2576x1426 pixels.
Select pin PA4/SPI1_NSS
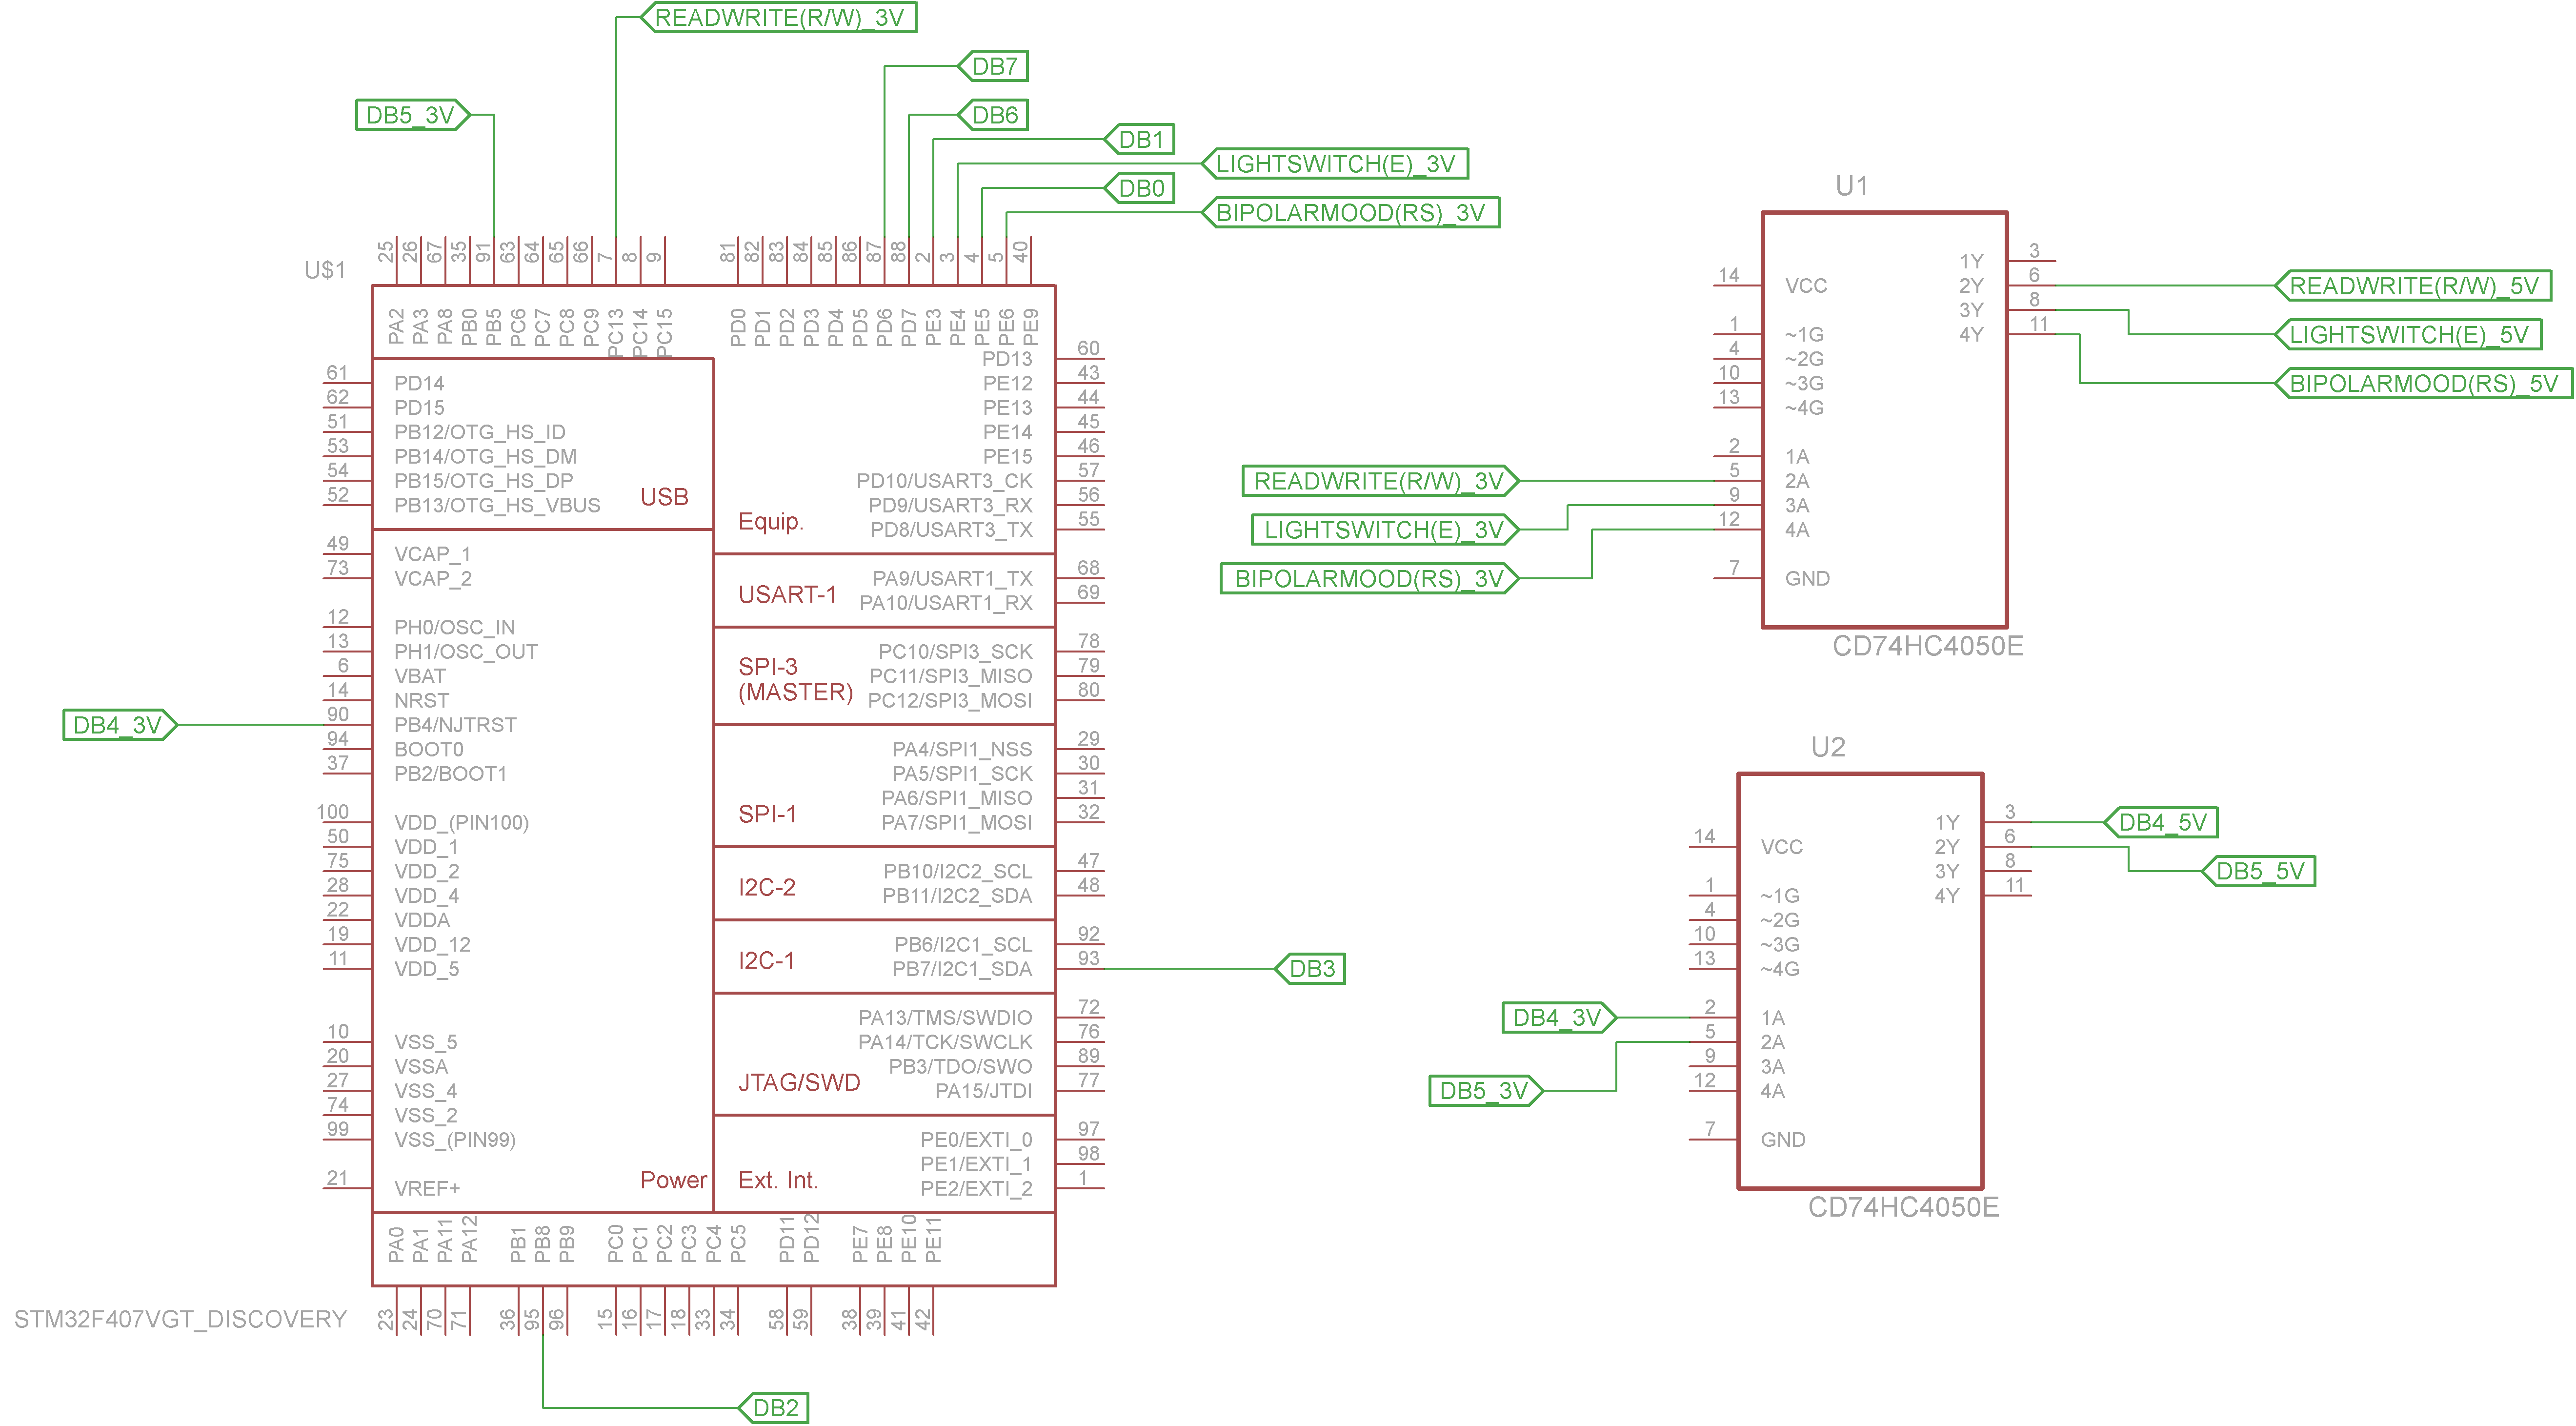[961, 749]
